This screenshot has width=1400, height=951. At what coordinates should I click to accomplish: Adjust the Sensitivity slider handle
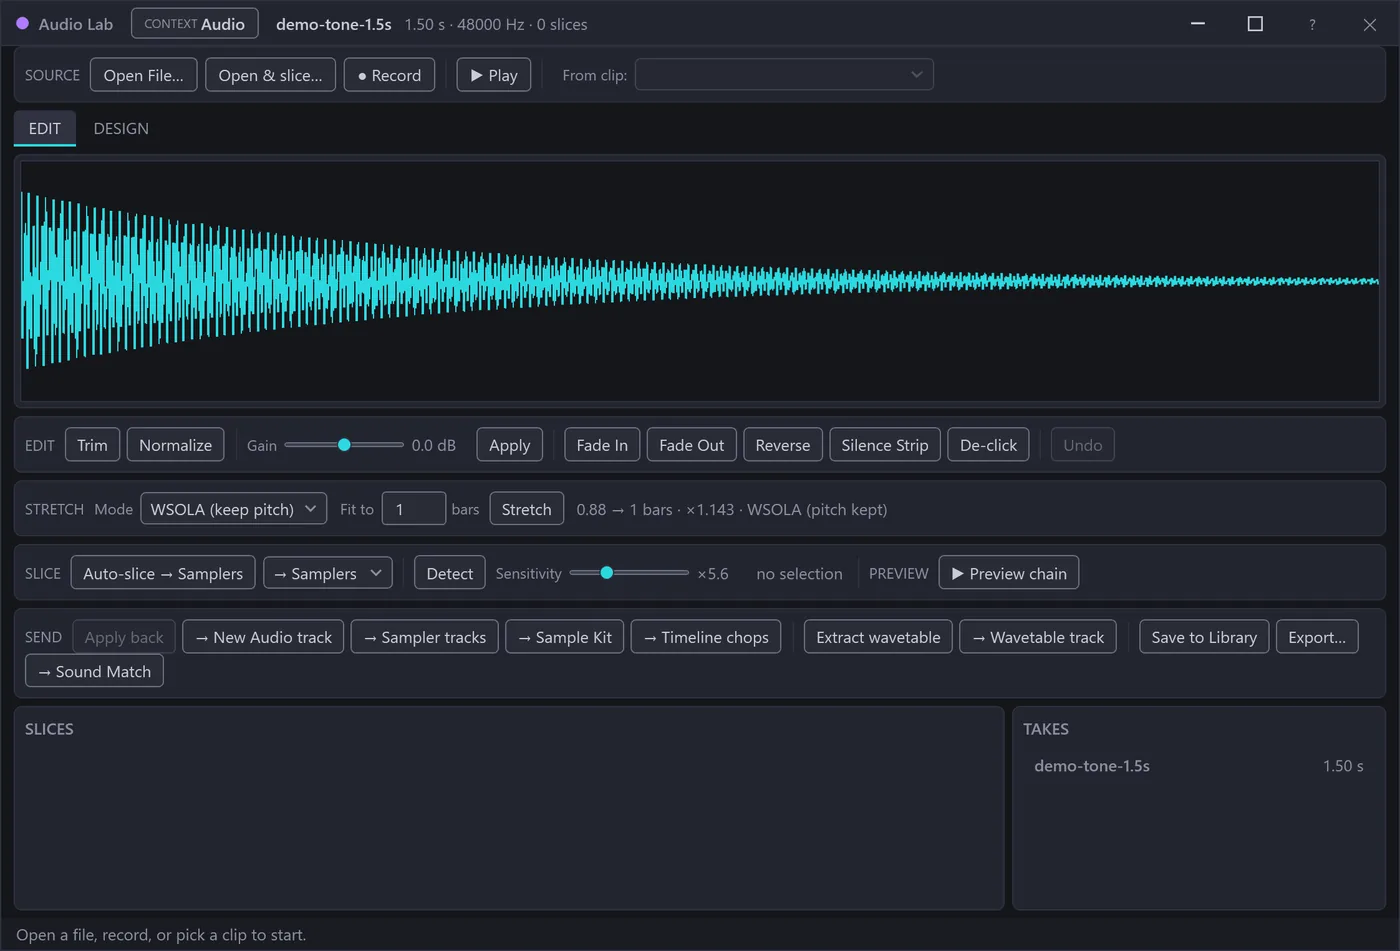606,573
